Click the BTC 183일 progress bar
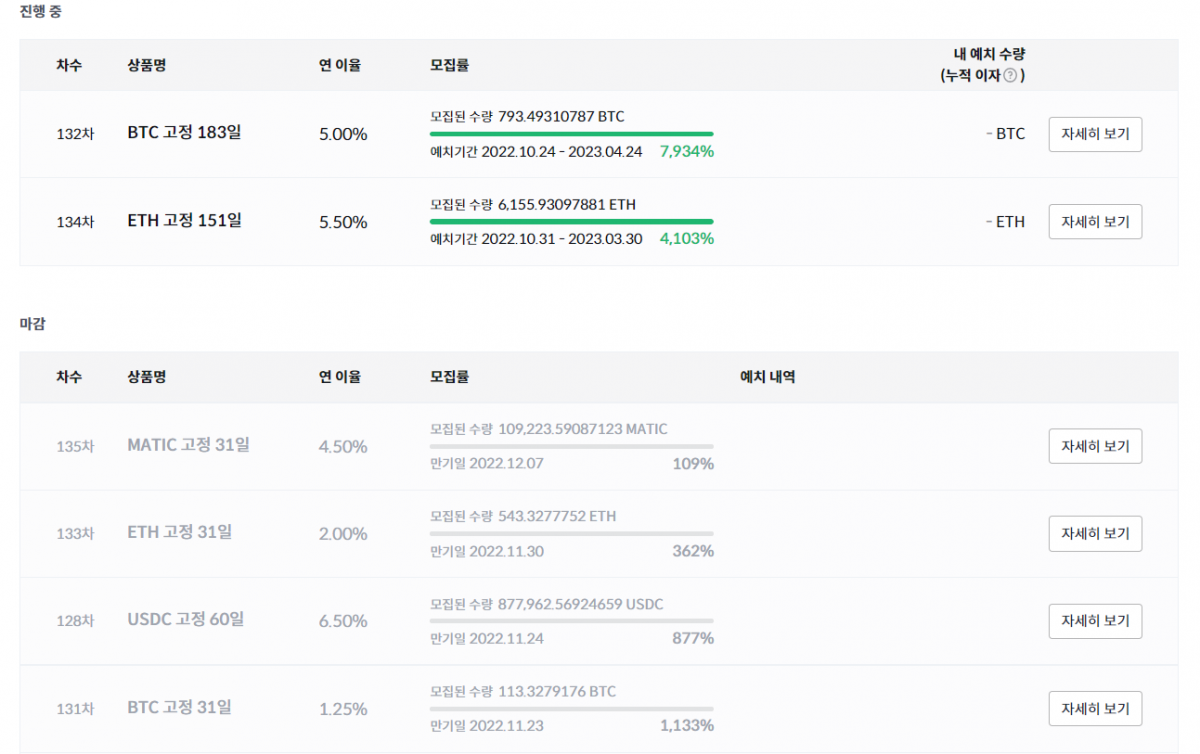 tap(571, 132)
